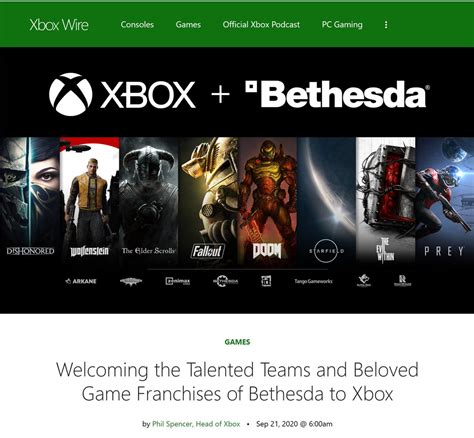Open the Games navigation item

tap(188, 25)
